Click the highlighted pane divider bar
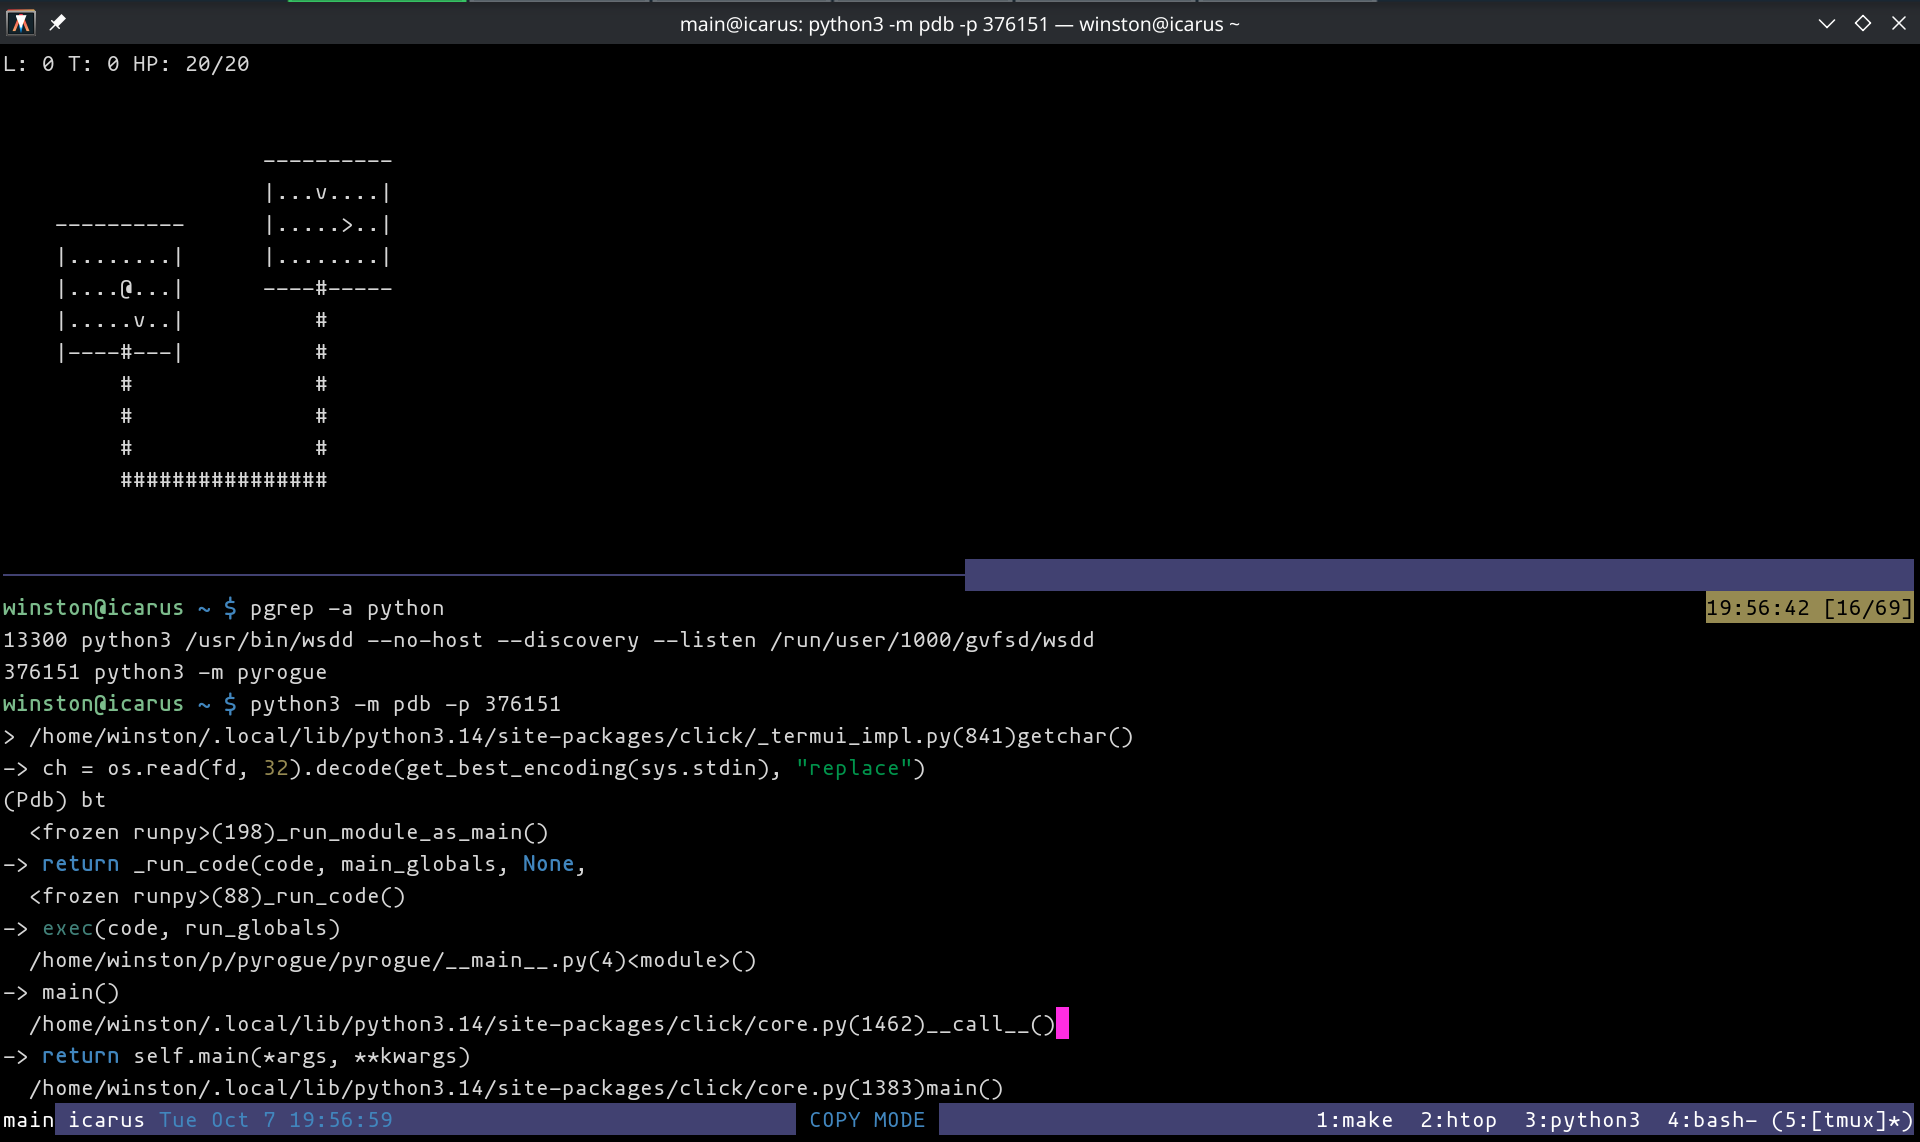Screen dimensions: 1920x1142 coord(1438,575)
